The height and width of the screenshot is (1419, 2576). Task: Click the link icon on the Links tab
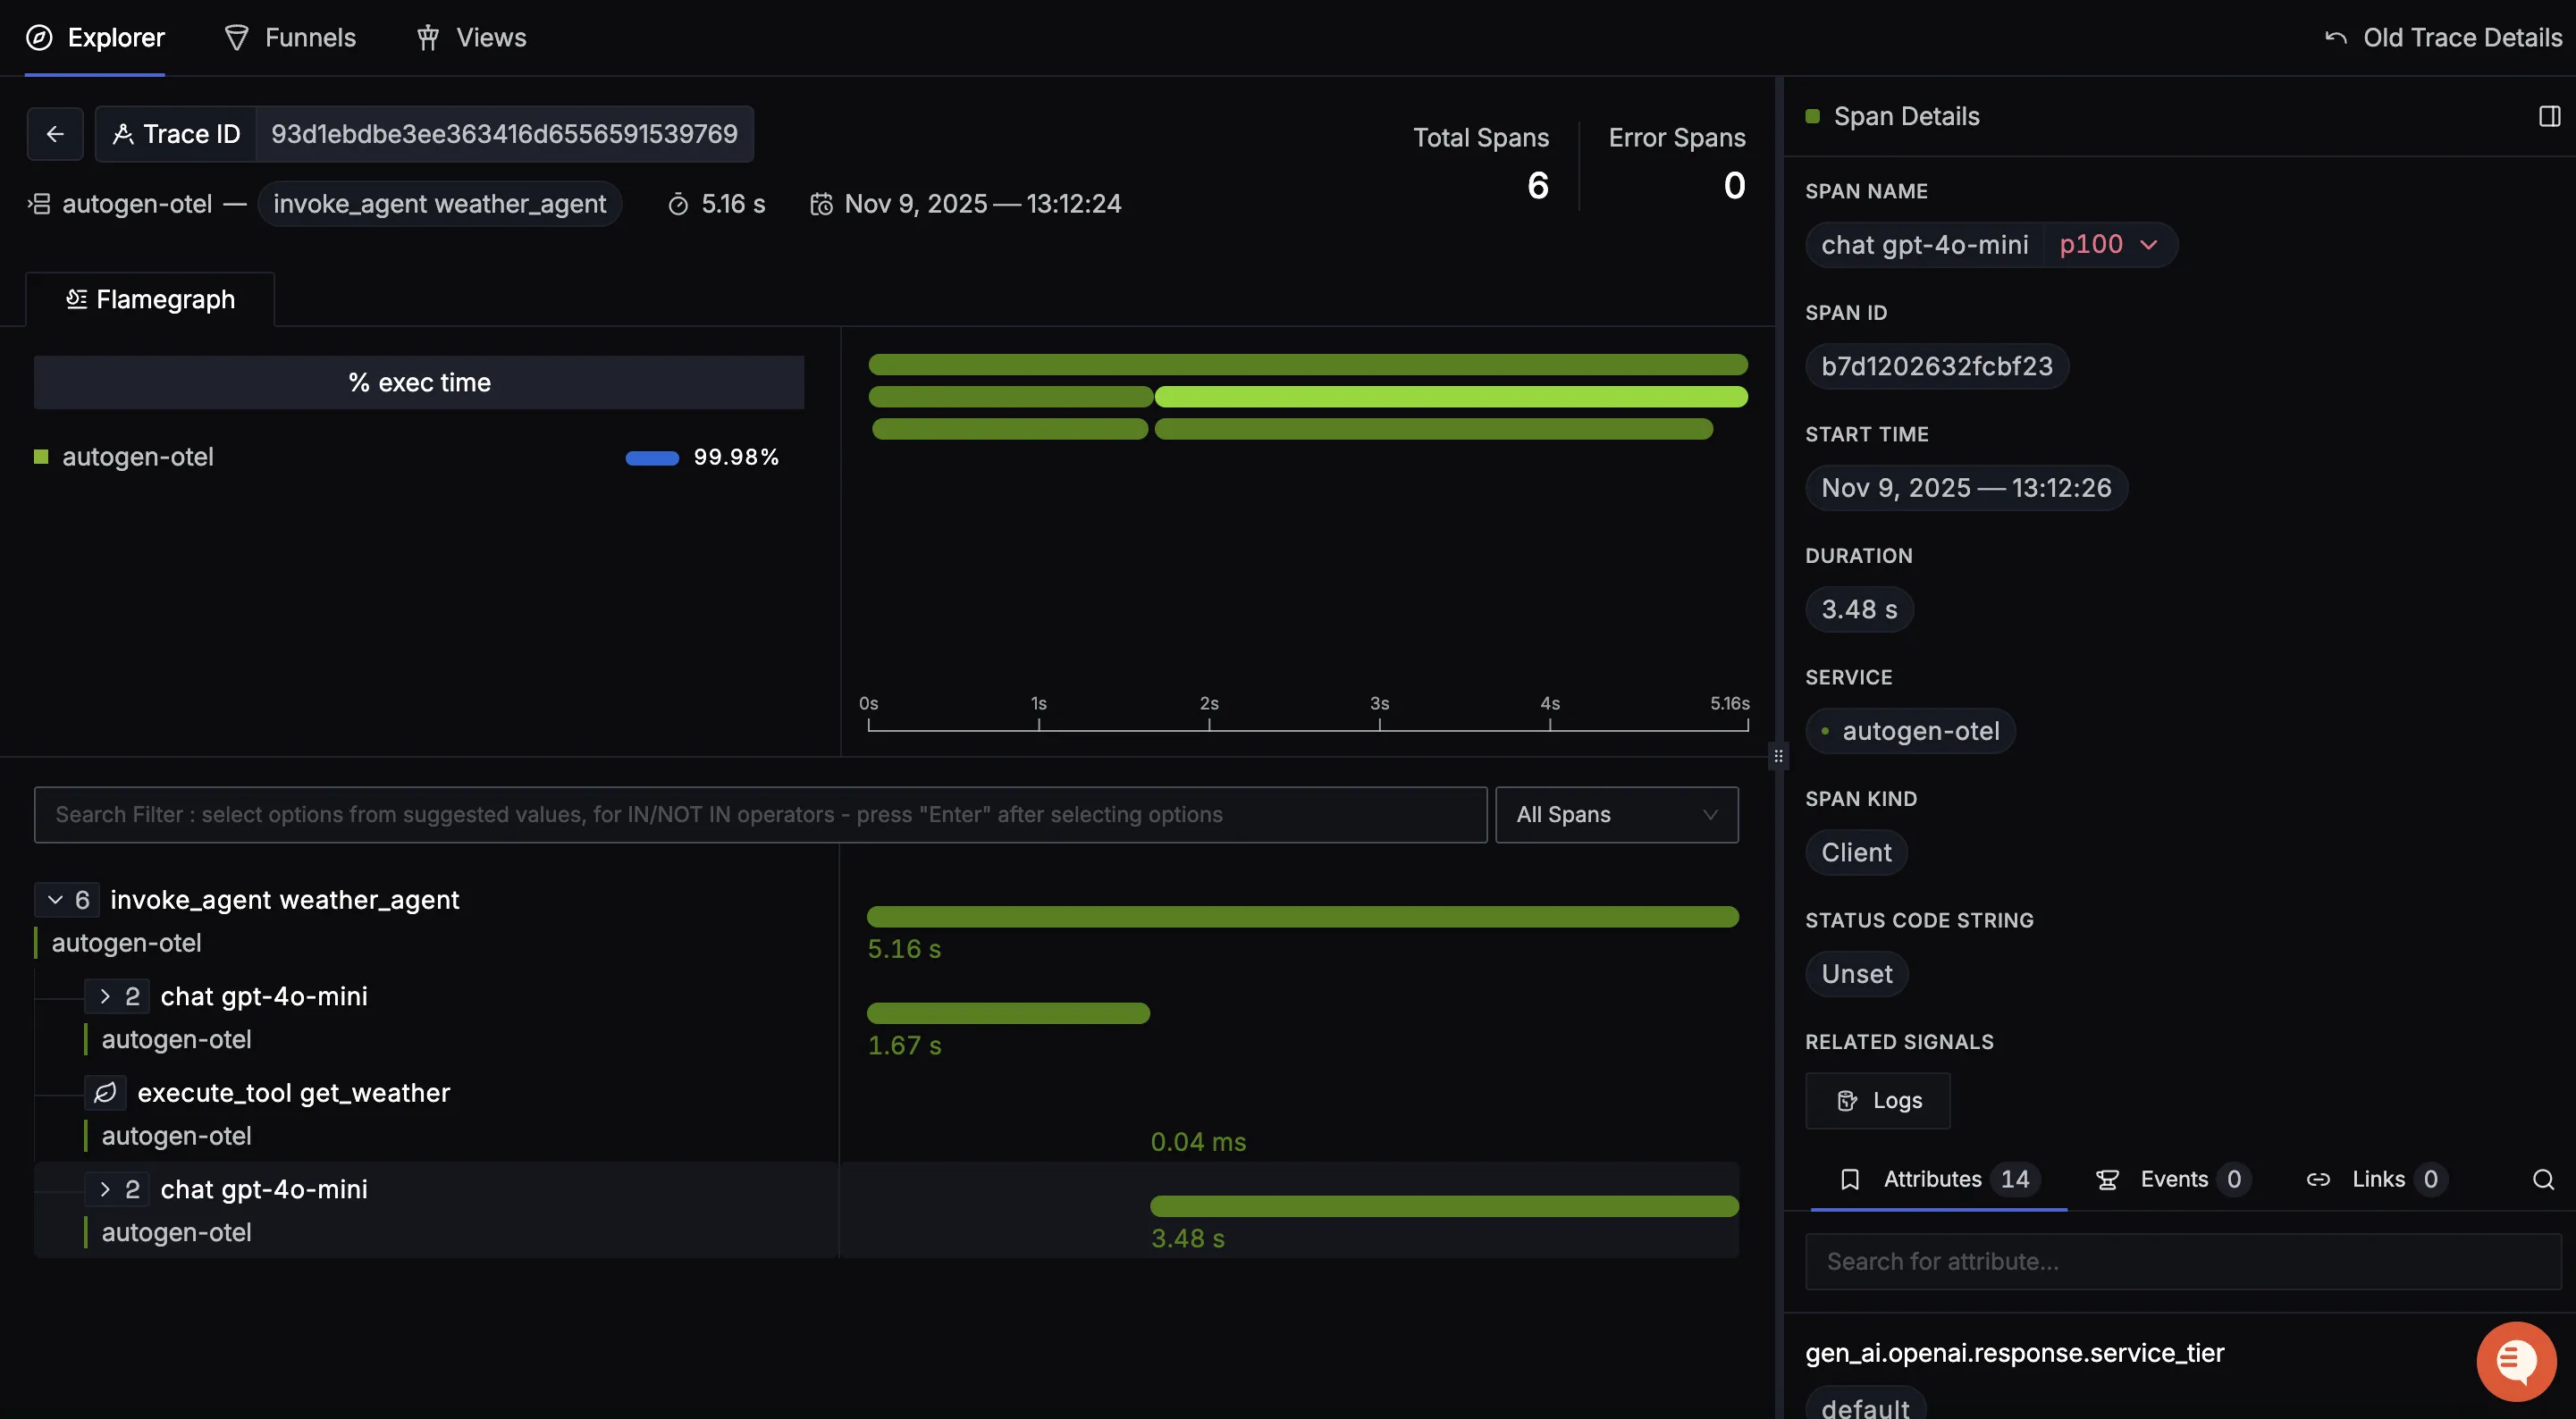coord(2320,1179)
